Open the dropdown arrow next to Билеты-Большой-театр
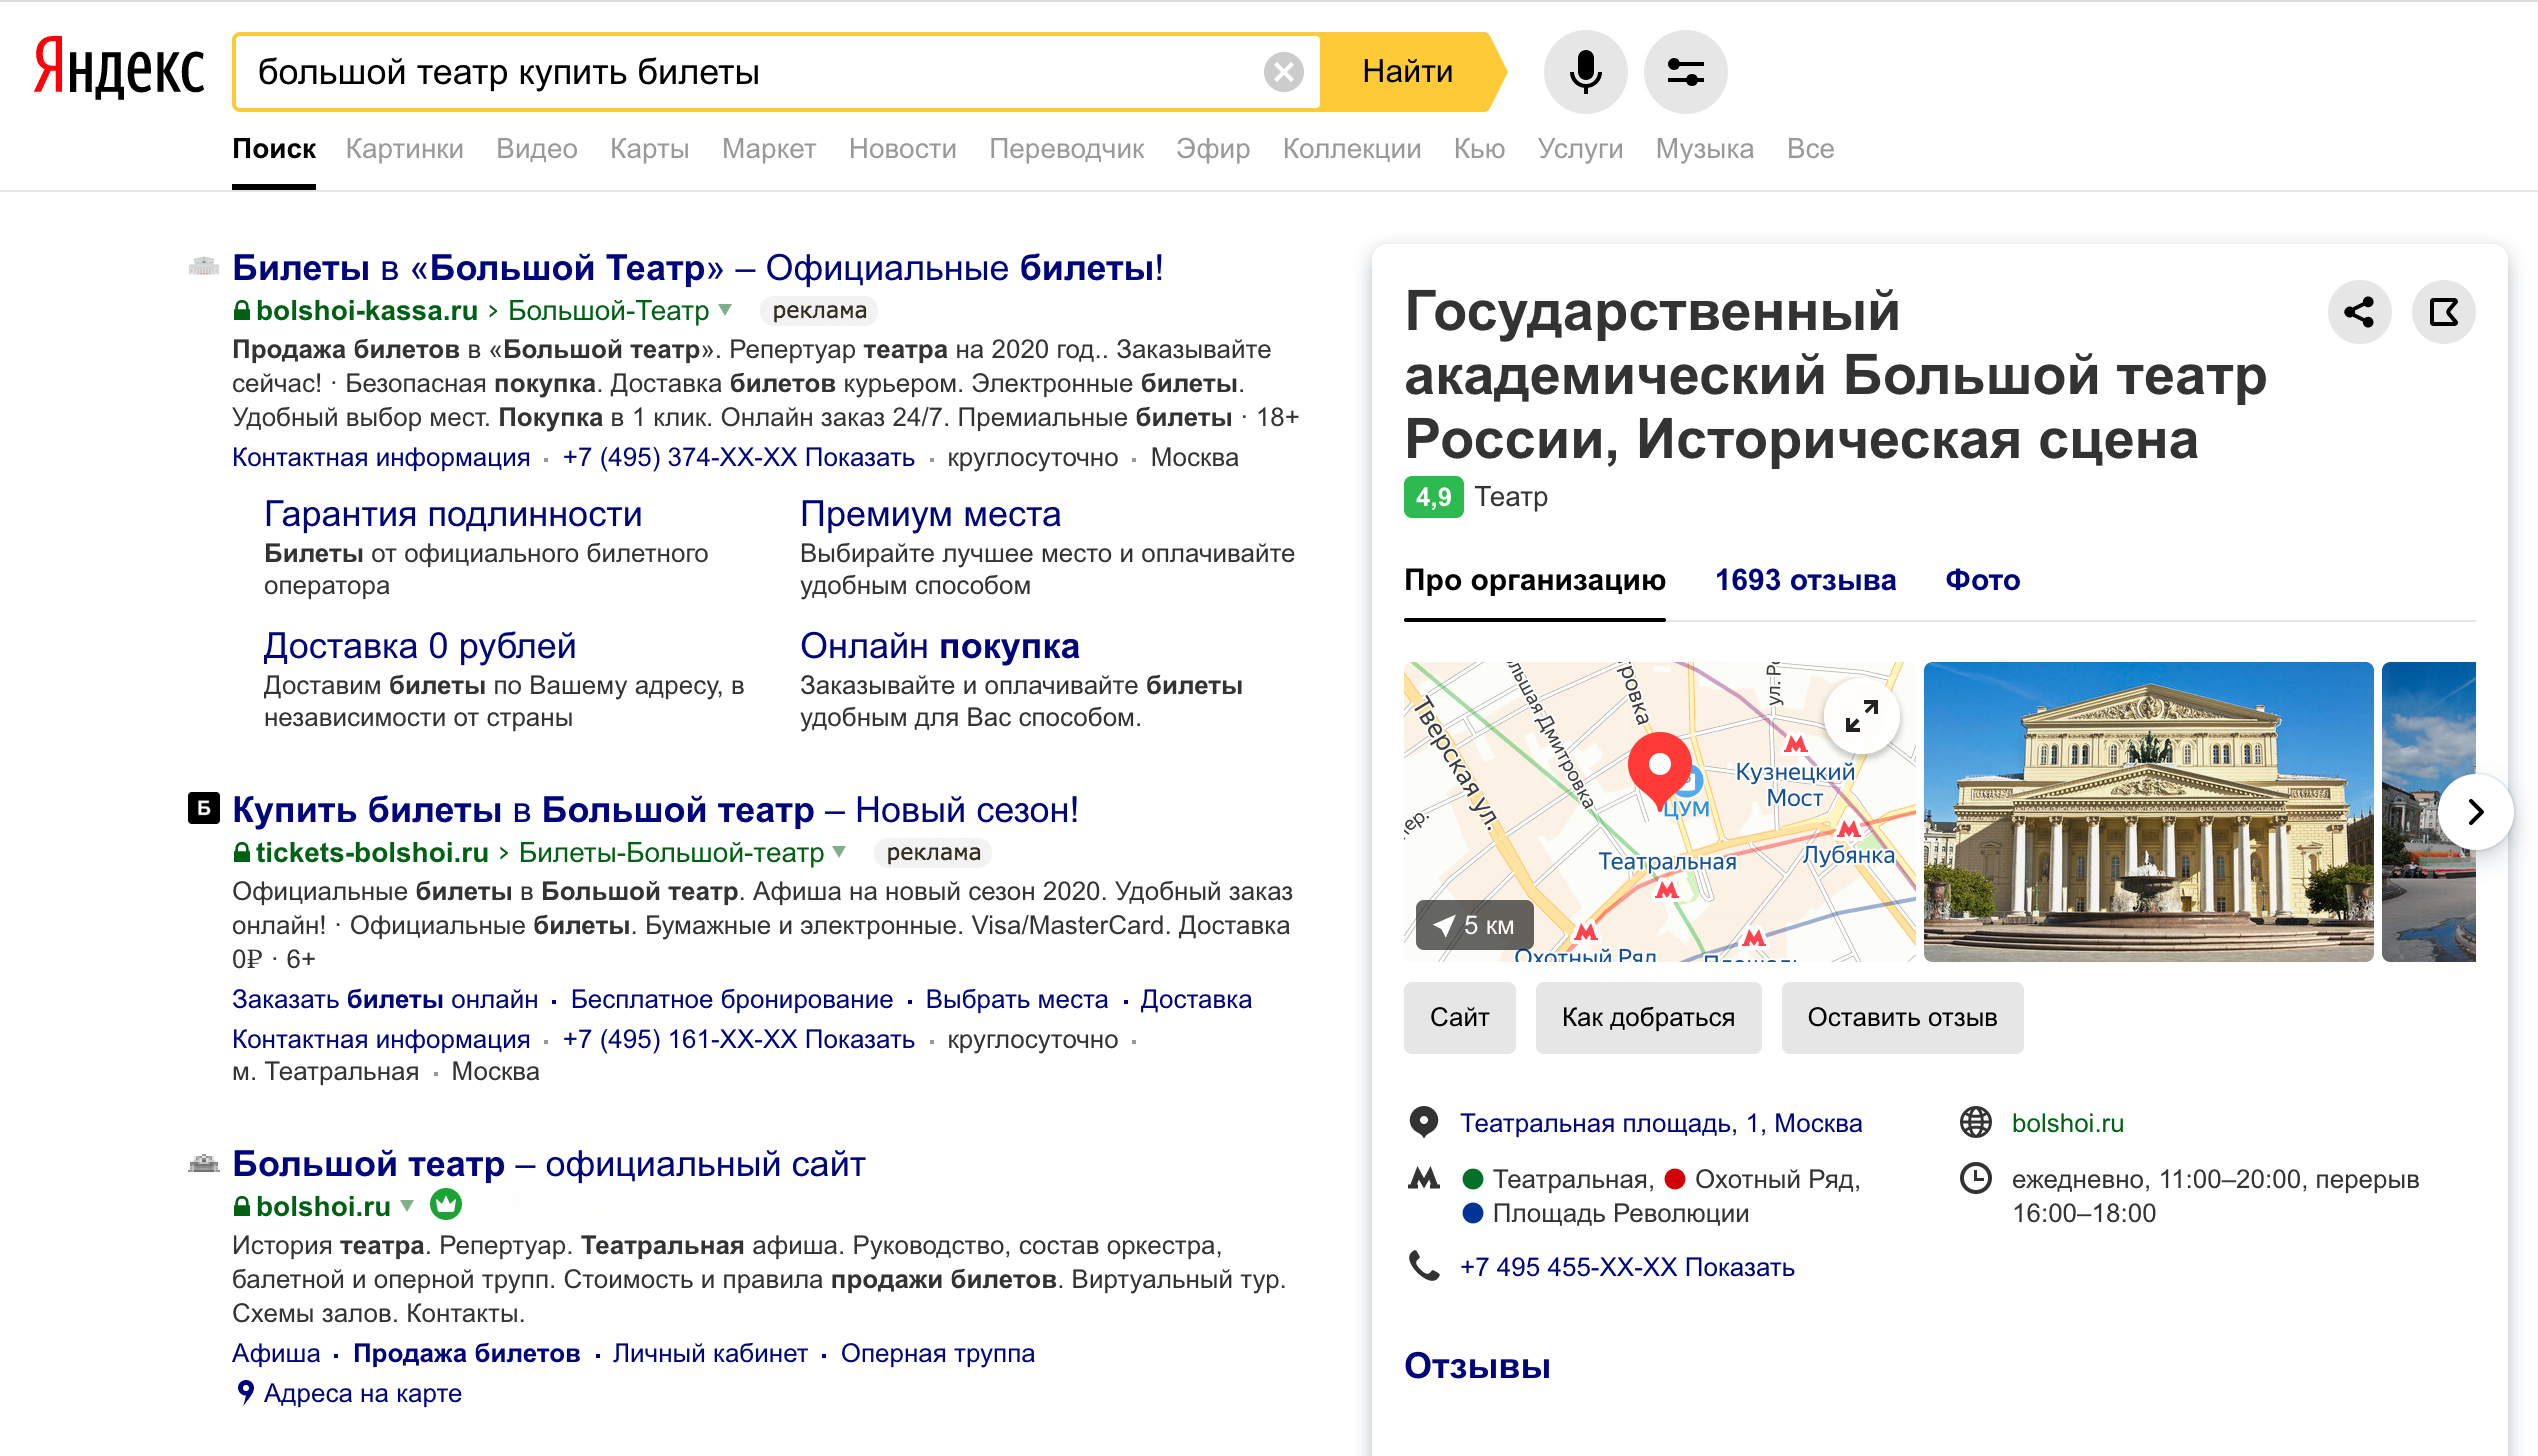The height and width of the screenshot is (1456, 2538). pyautogui.click(x=839, y=852)
